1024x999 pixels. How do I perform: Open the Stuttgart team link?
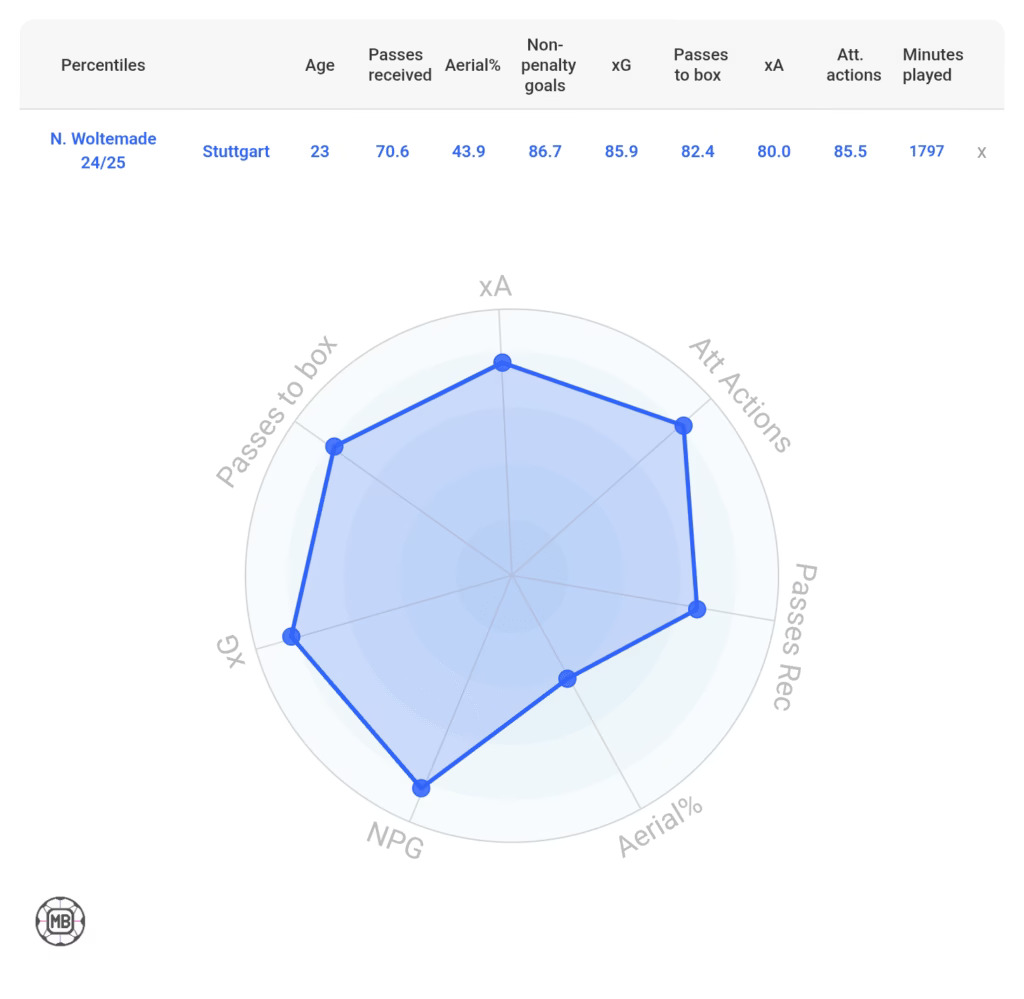(236, 151)
